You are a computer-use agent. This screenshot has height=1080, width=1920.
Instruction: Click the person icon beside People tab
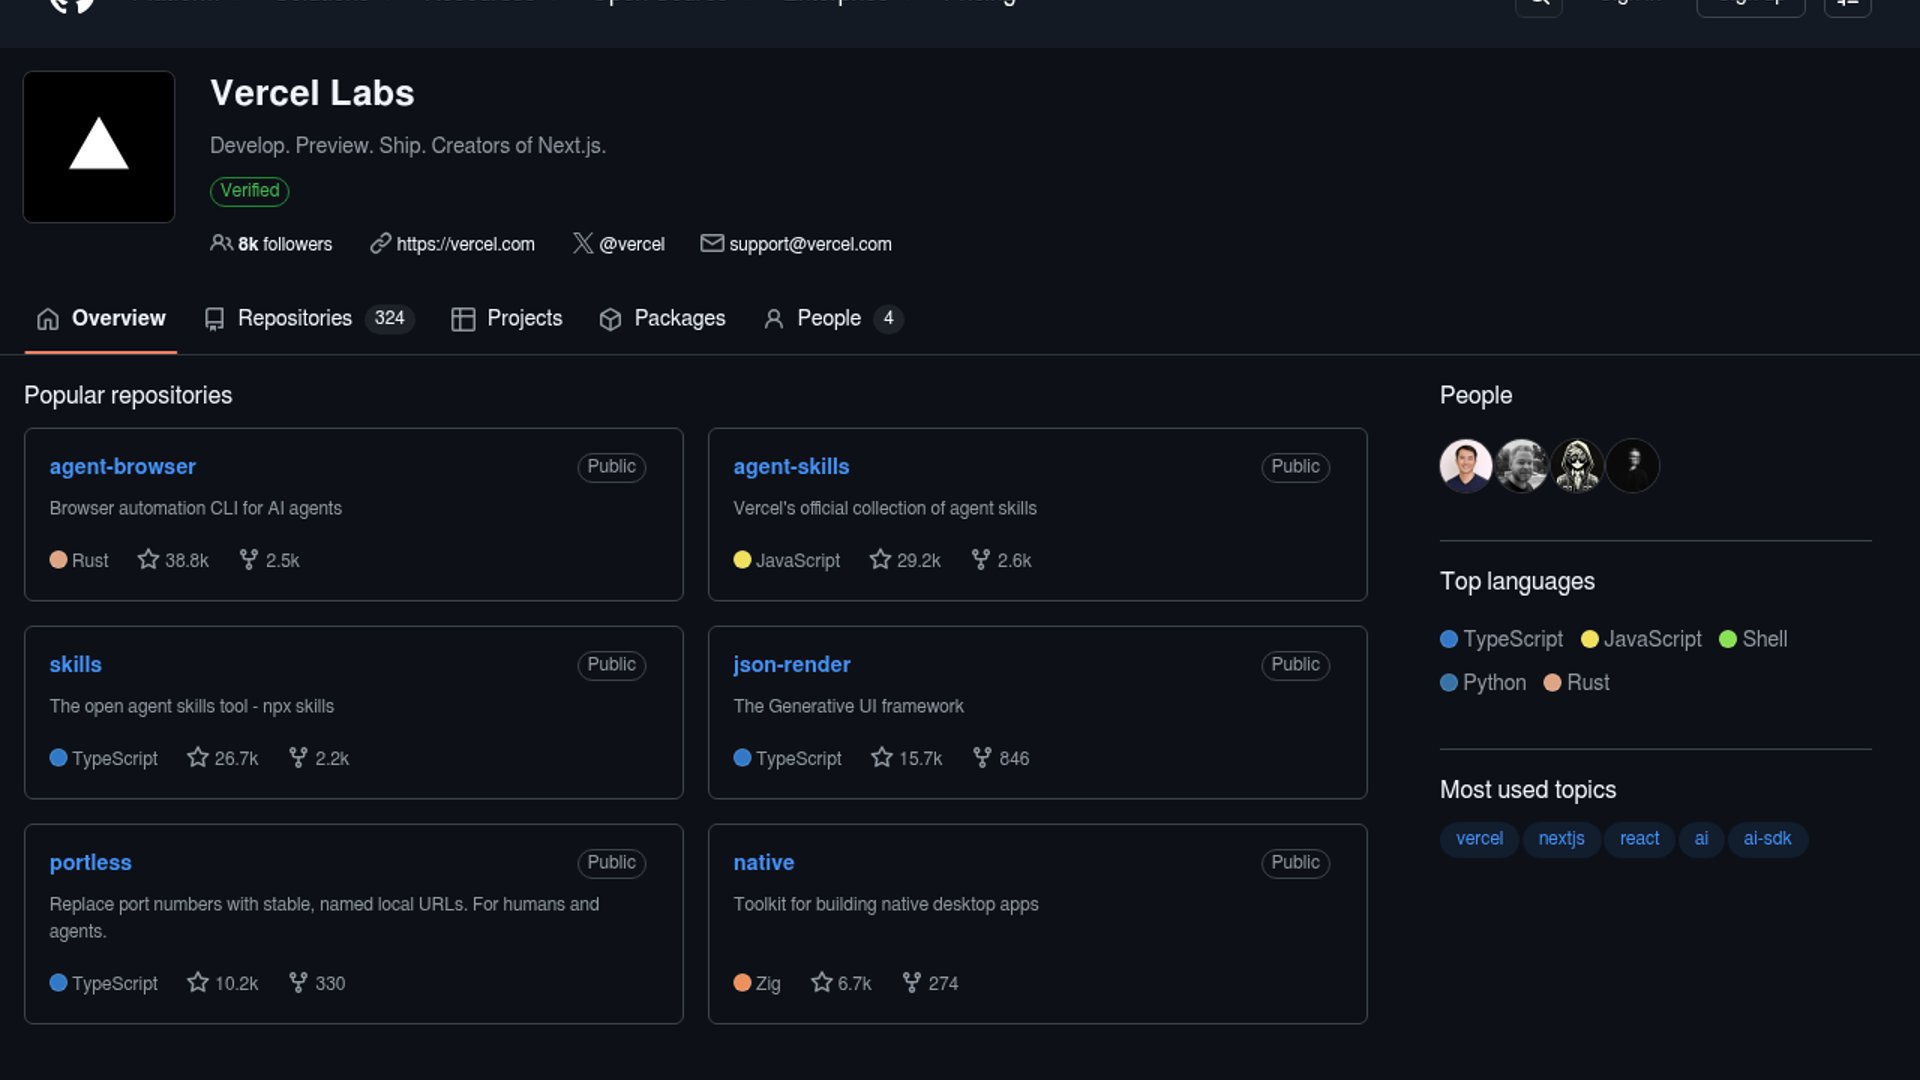(773, 319)
